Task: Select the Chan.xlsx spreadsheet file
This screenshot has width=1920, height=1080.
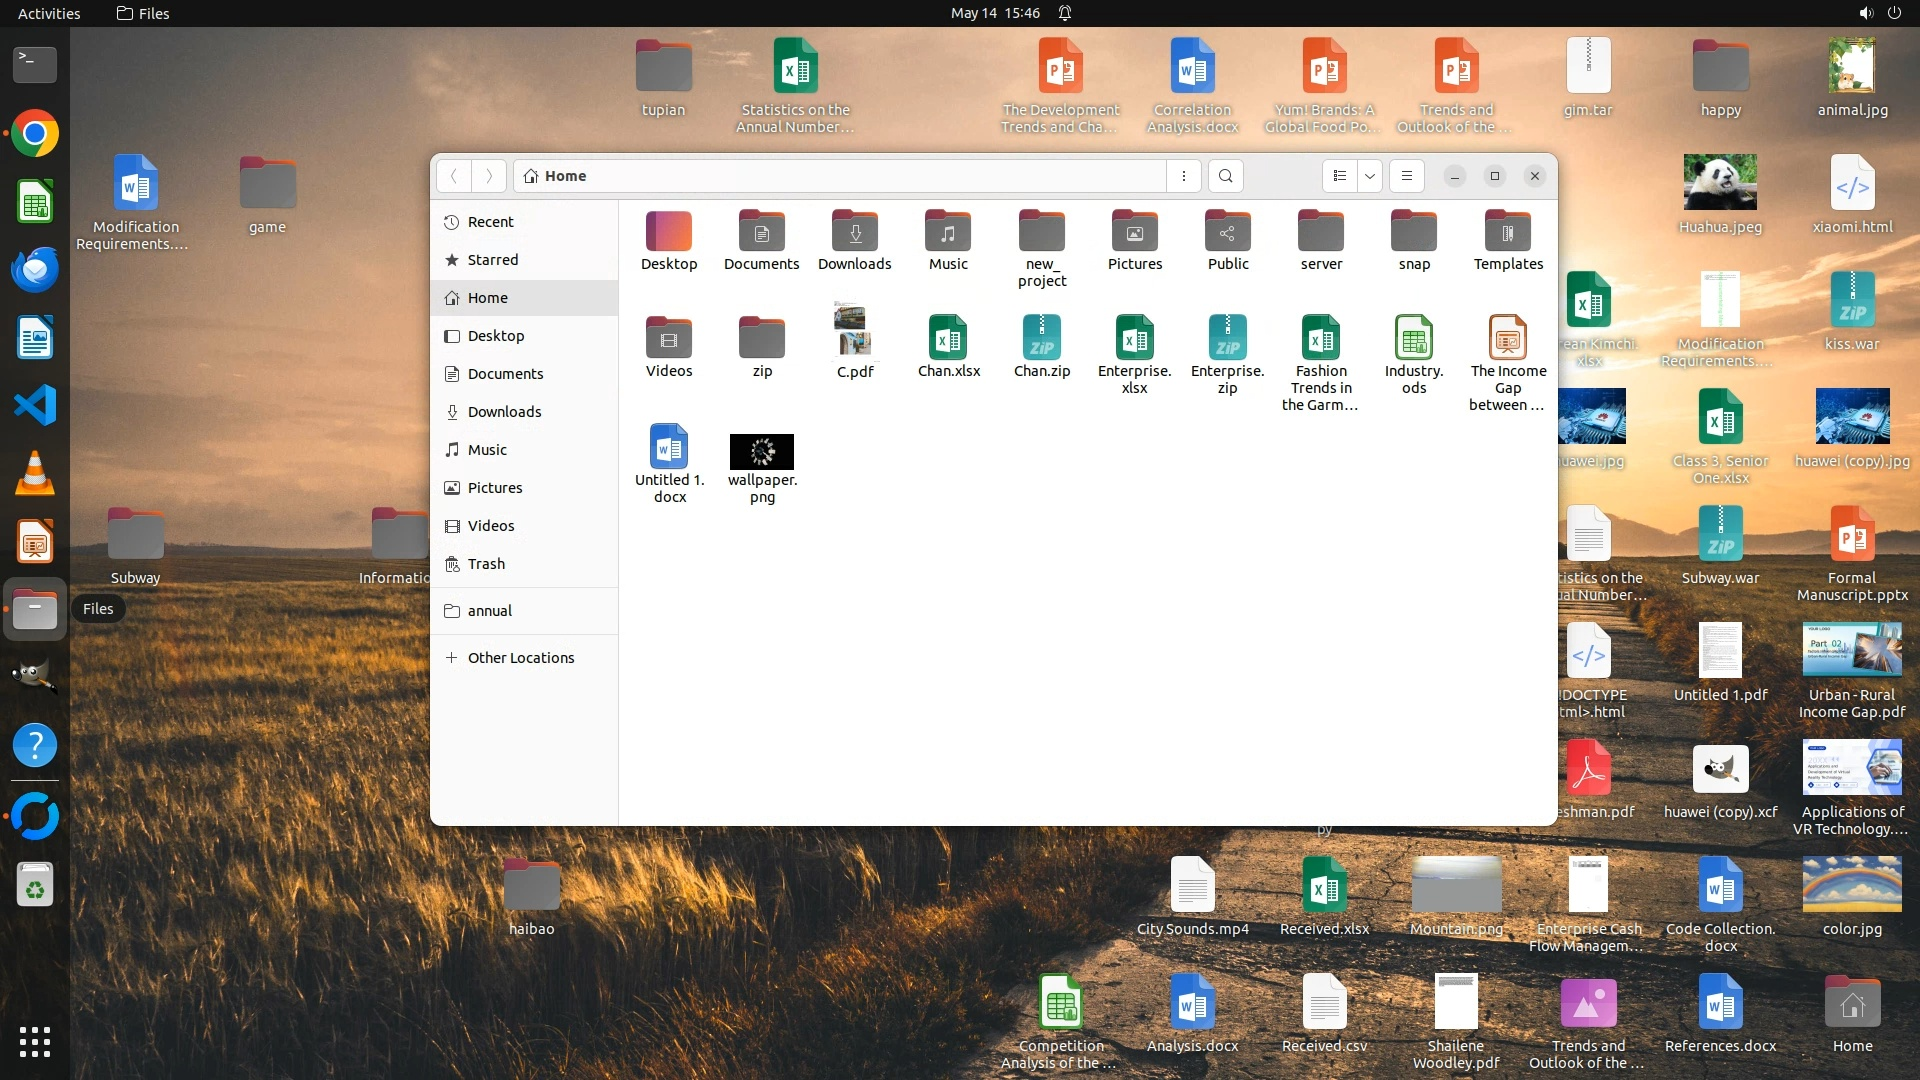Action: click(948, 338)
